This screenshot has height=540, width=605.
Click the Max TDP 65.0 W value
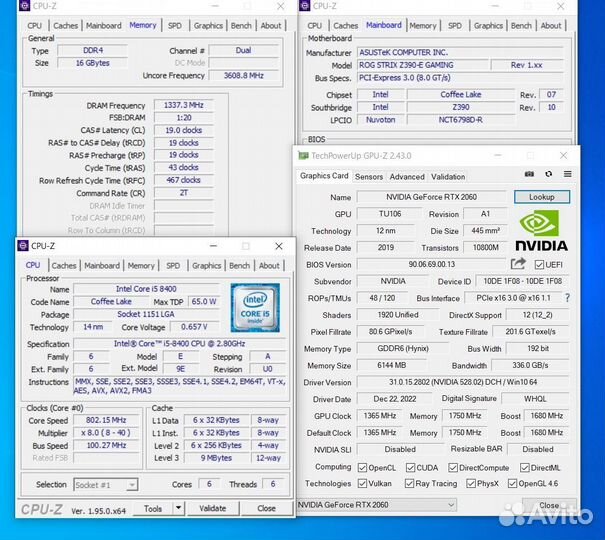203,302
